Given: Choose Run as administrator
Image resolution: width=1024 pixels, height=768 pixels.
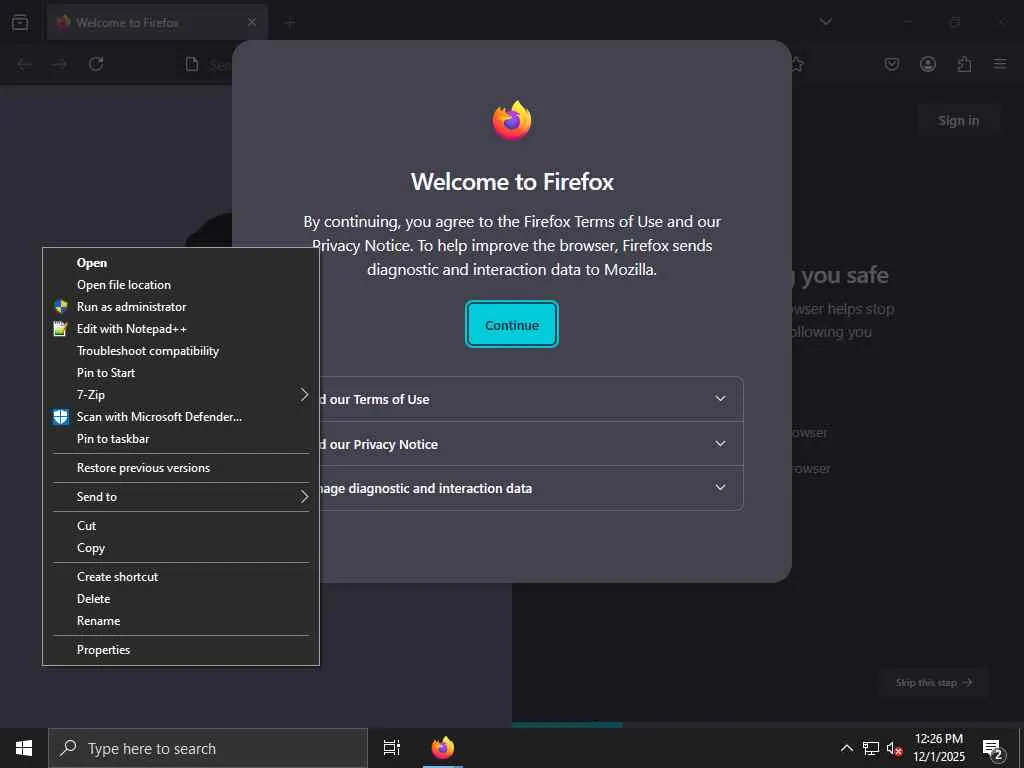Looking at the screenshot, I should (181, 306).
